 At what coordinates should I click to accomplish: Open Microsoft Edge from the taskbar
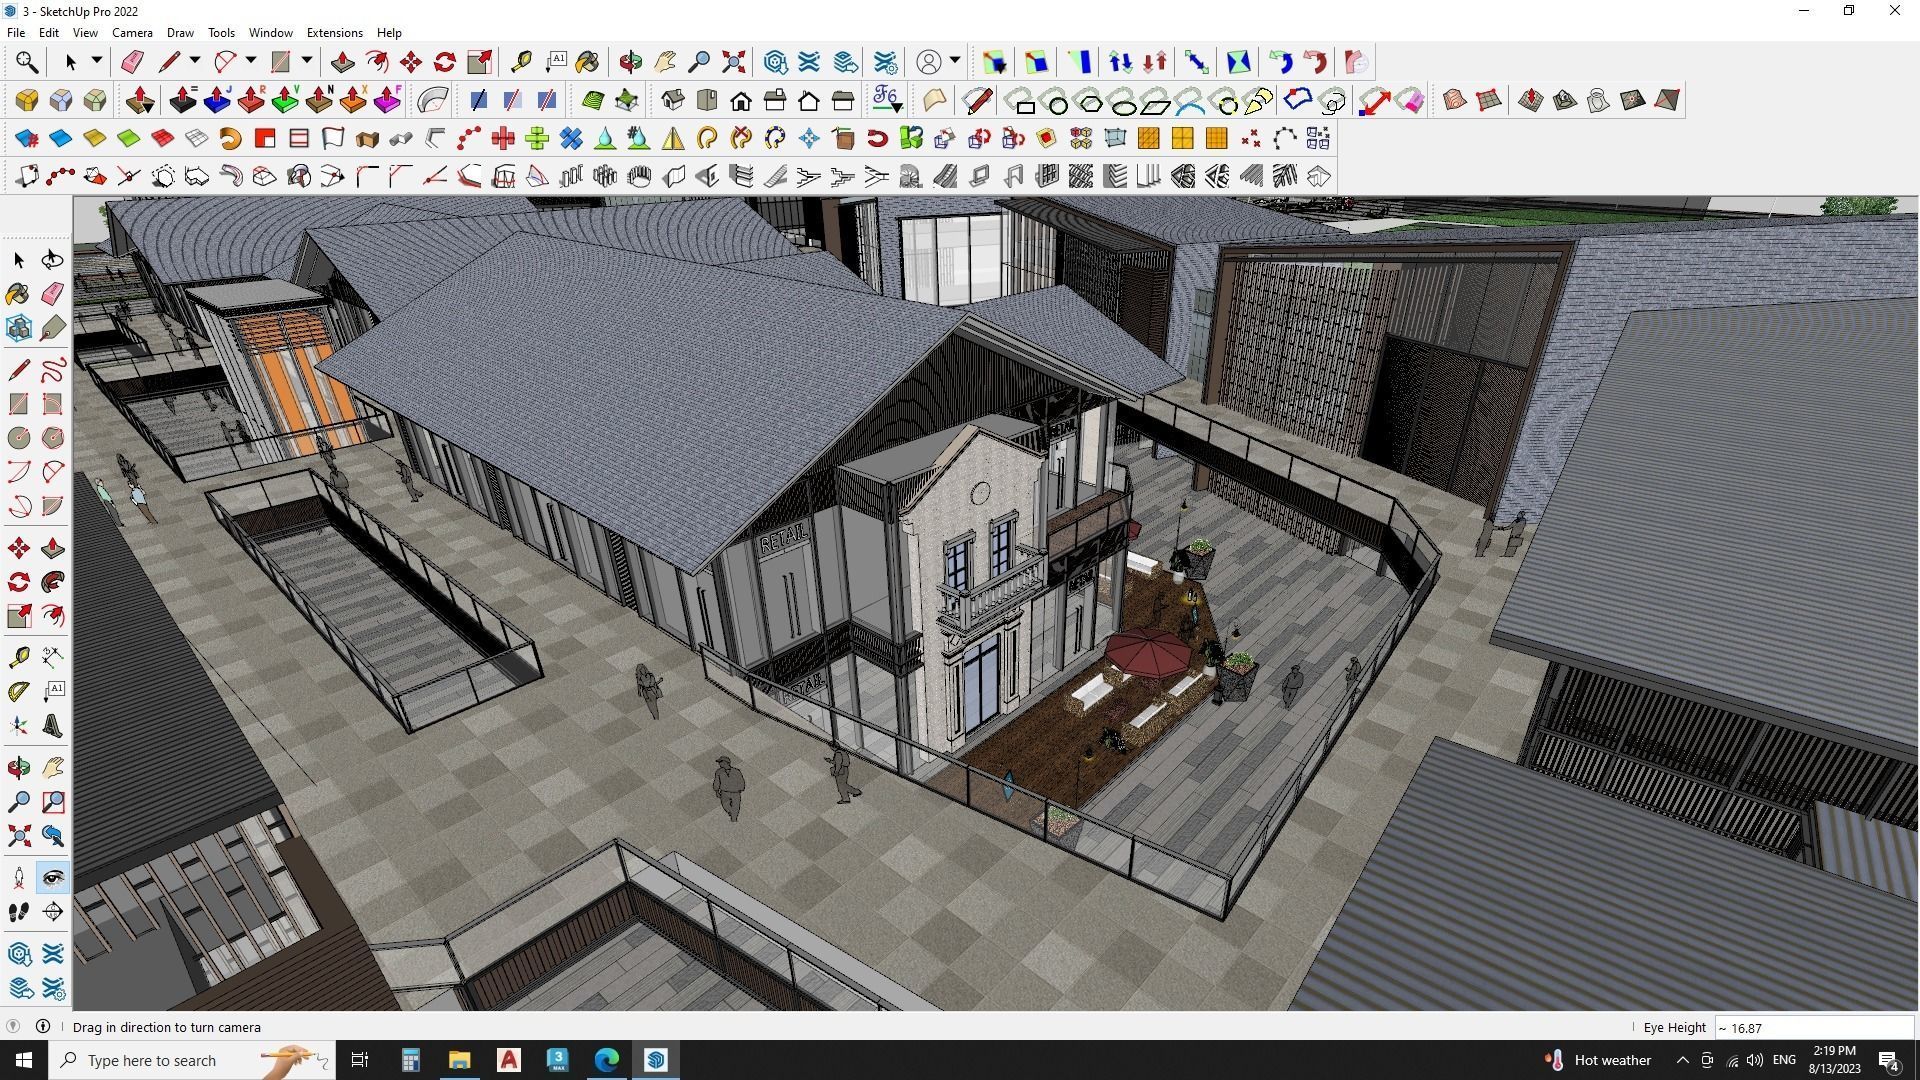point(607,1060)
